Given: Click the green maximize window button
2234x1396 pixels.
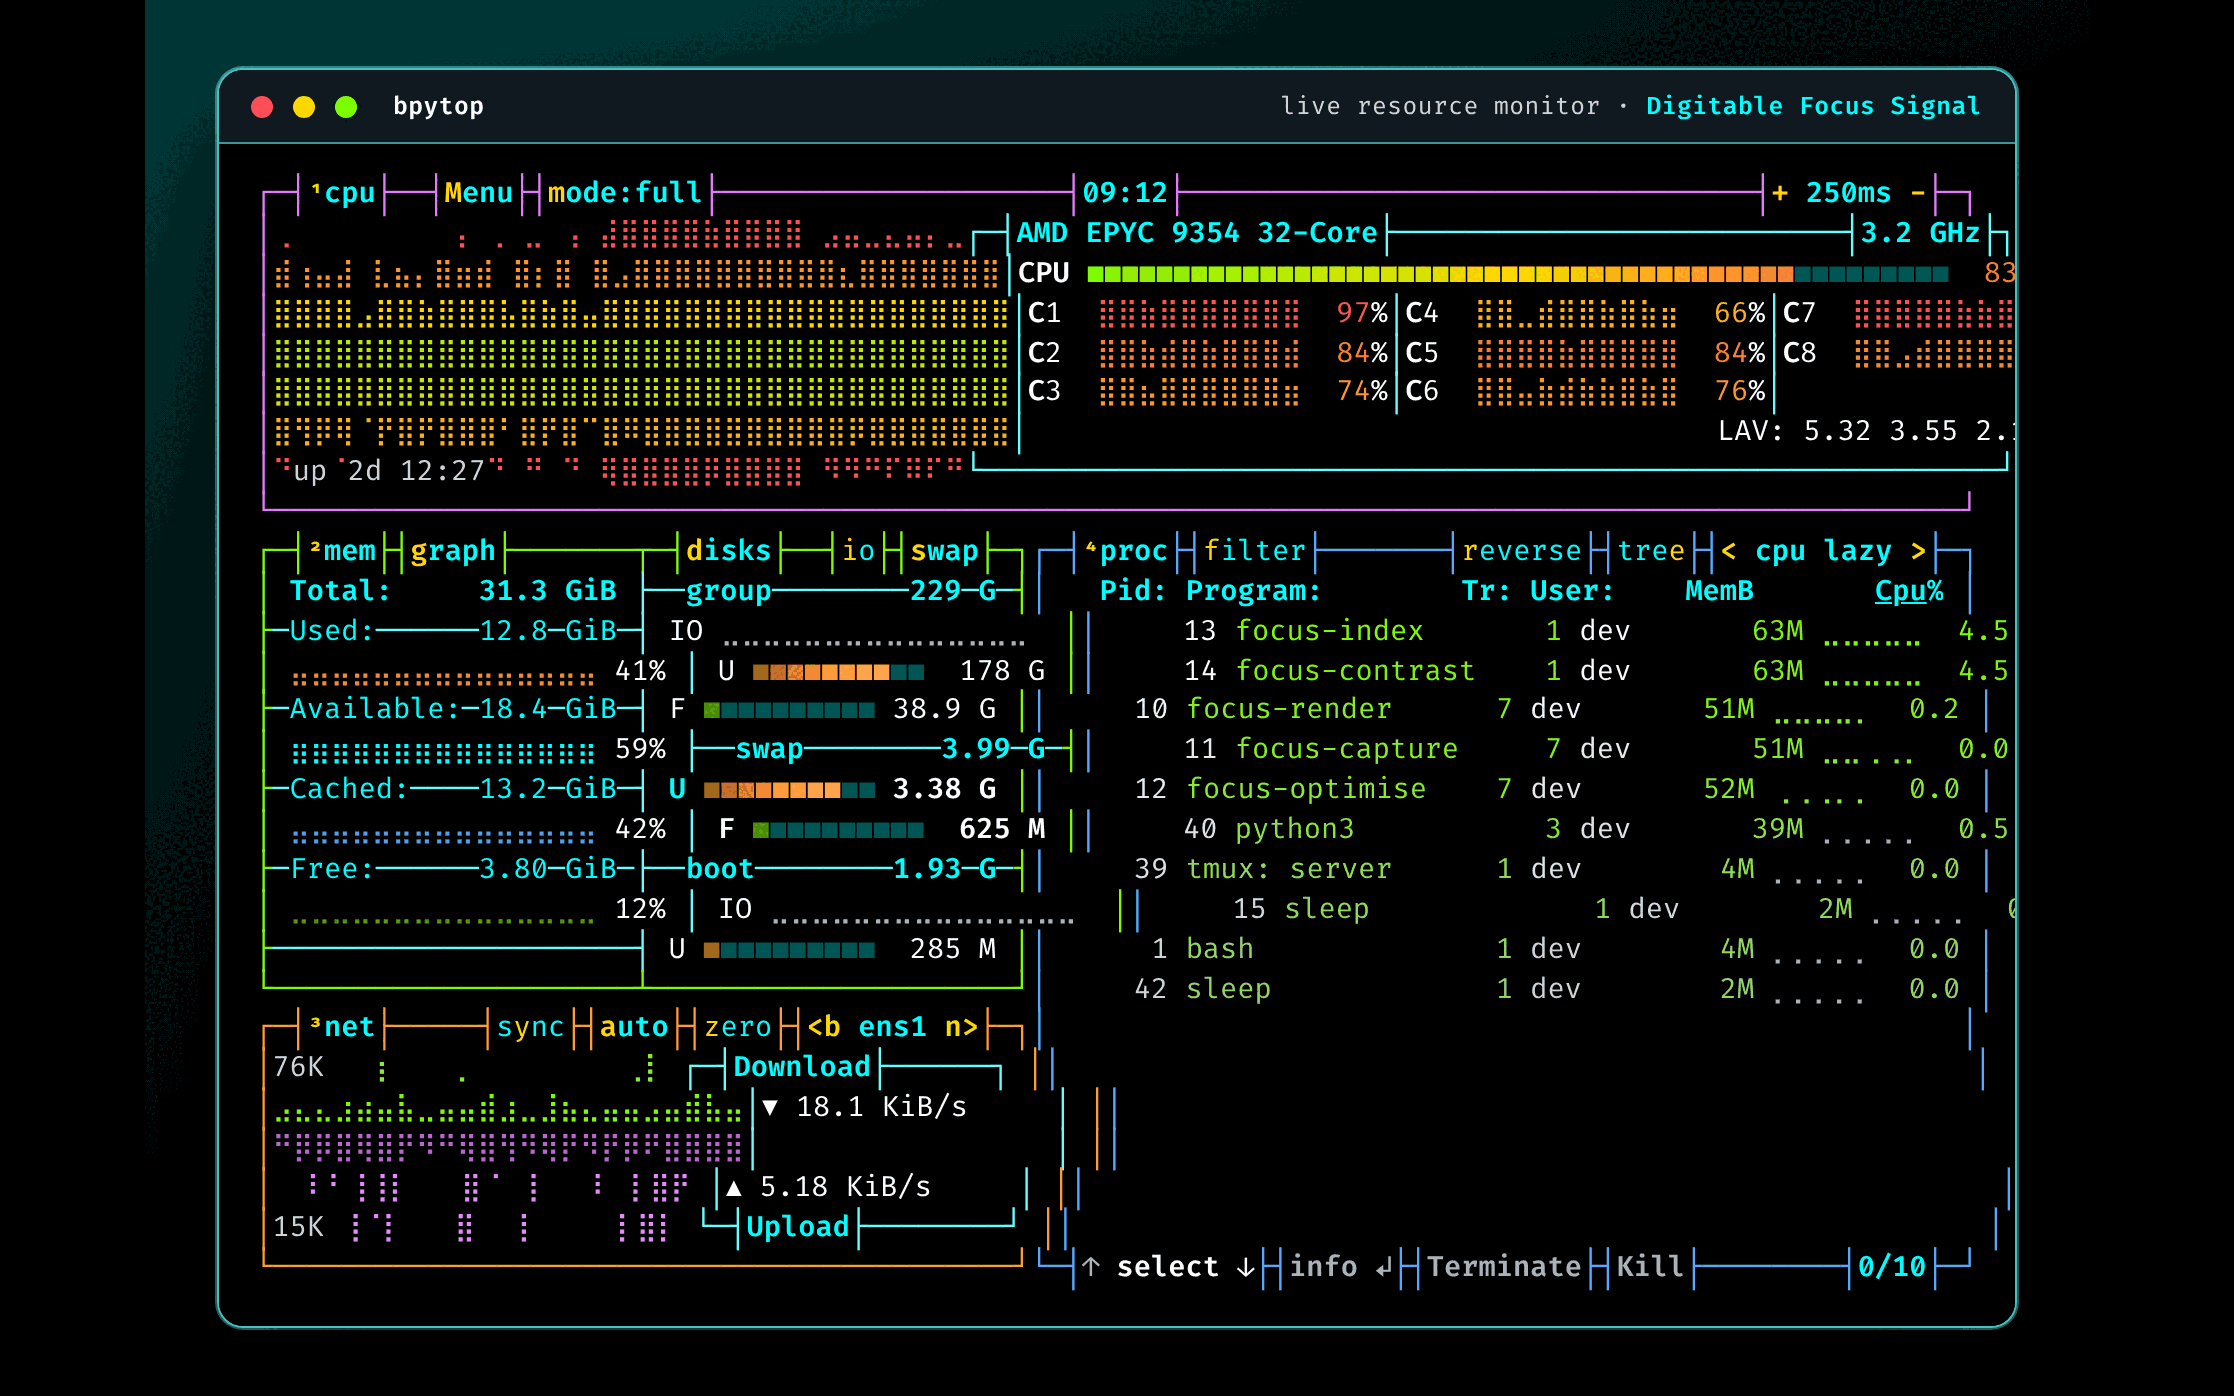Looking at the screenshot, I should click(346, 107).
